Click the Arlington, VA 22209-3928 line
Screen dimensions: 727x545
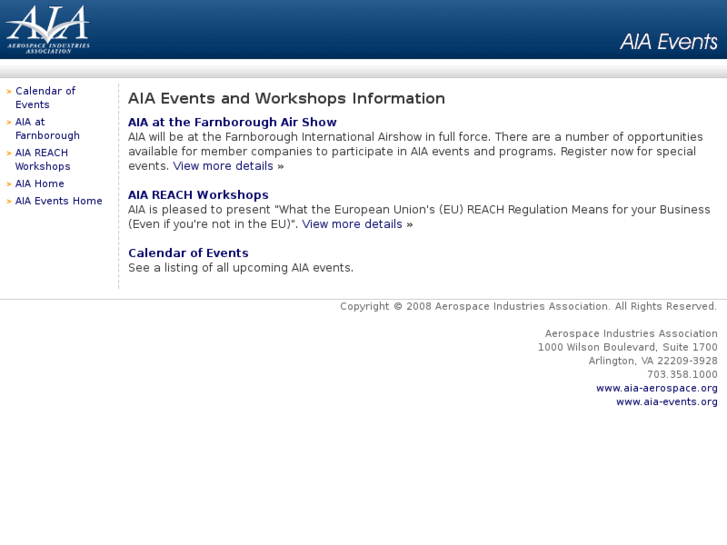click(x=653, y=361)
